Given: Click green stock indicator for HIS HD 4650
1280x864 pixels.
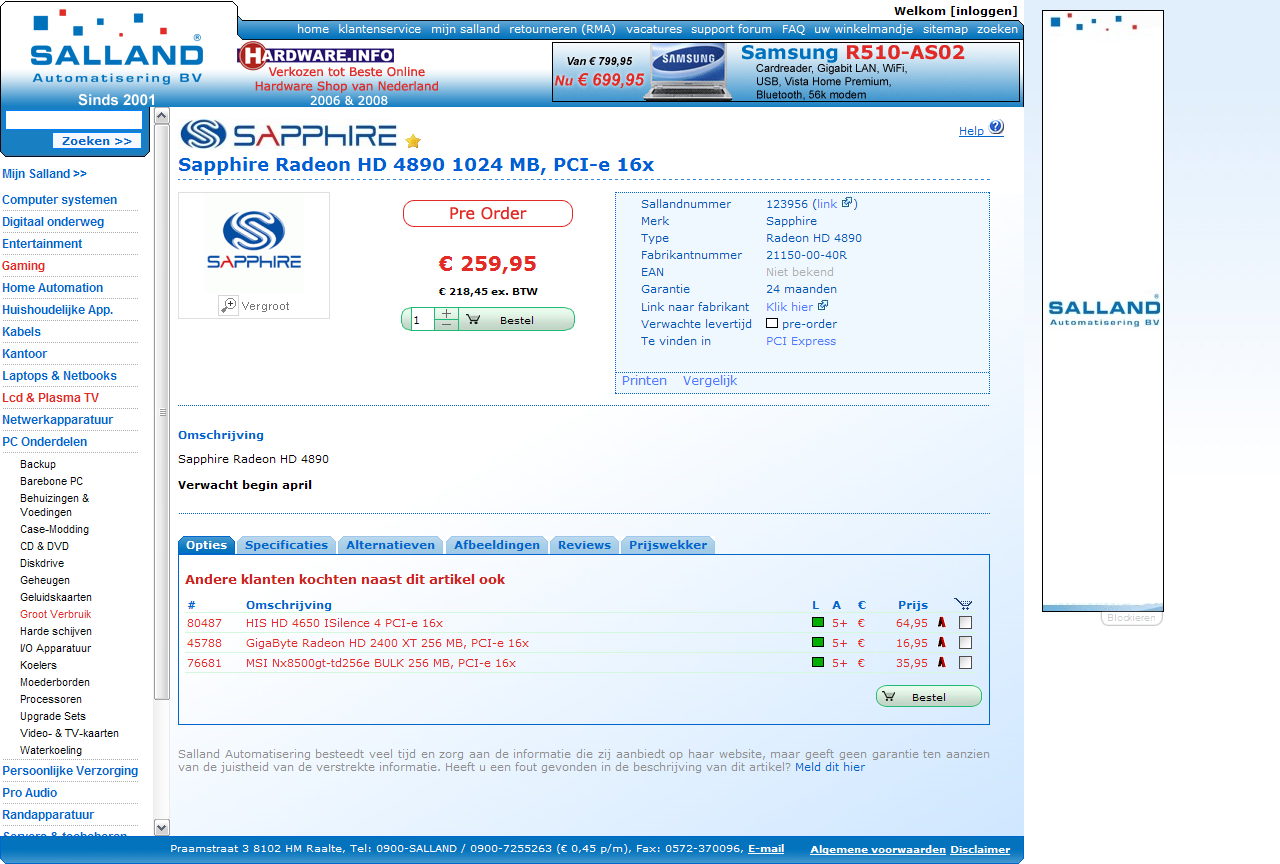Looking at the screenshot, I should click(818, 622).
